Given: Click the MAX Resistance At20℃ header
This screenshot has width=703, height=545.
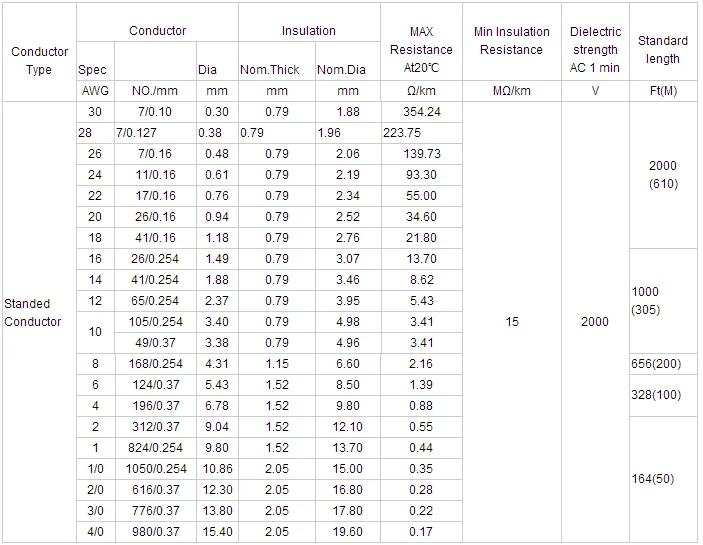Looking at the screenshot, I should [421, 50].
